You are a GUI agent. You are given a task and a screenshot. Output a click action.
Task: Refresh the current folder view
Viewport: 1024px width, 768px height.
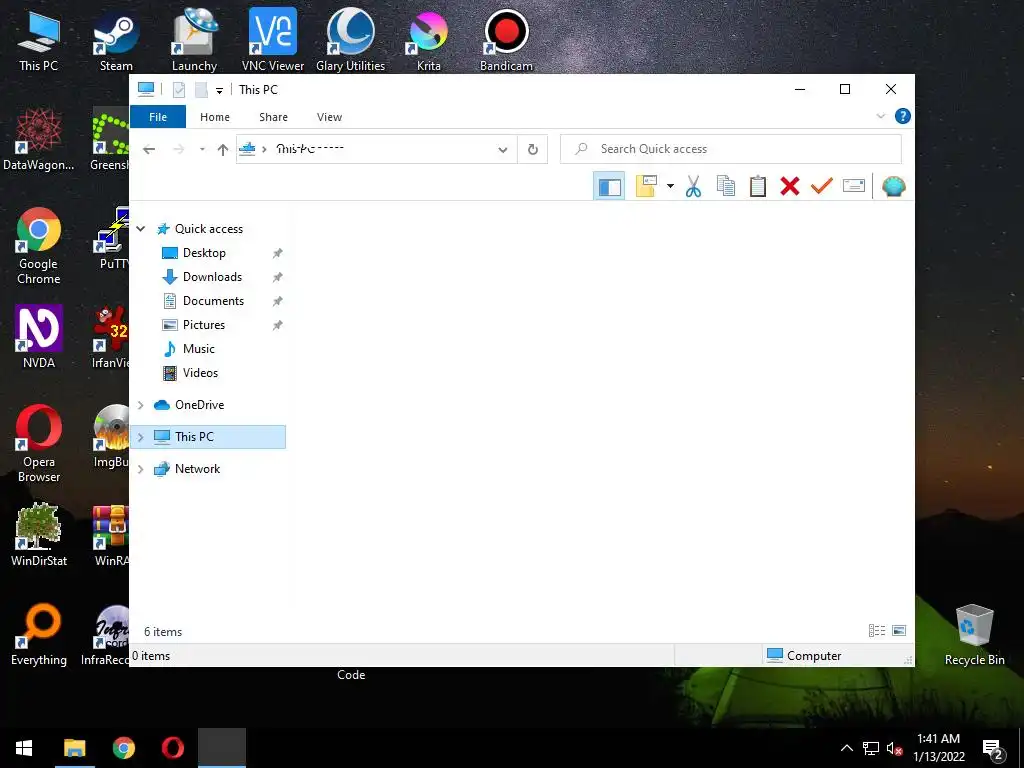coord(533,150)
